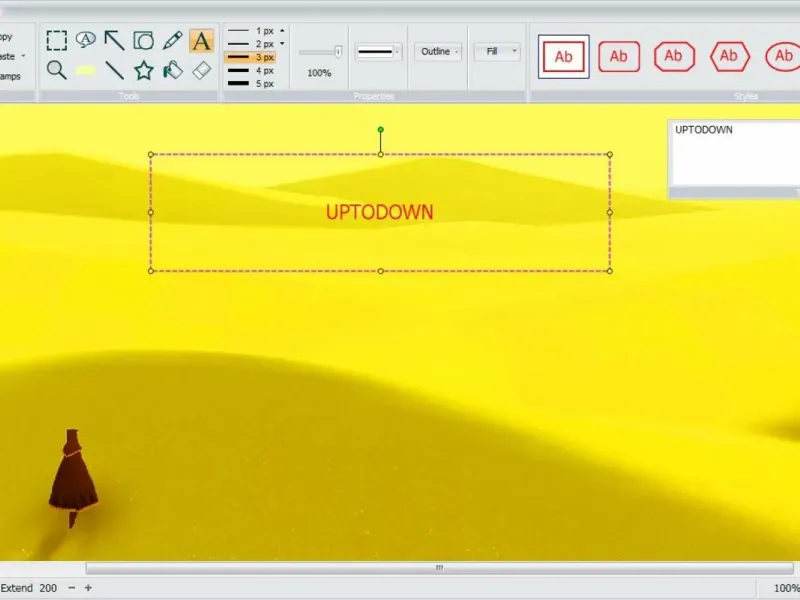Click the status bar zoom percentage

[786, 588]
